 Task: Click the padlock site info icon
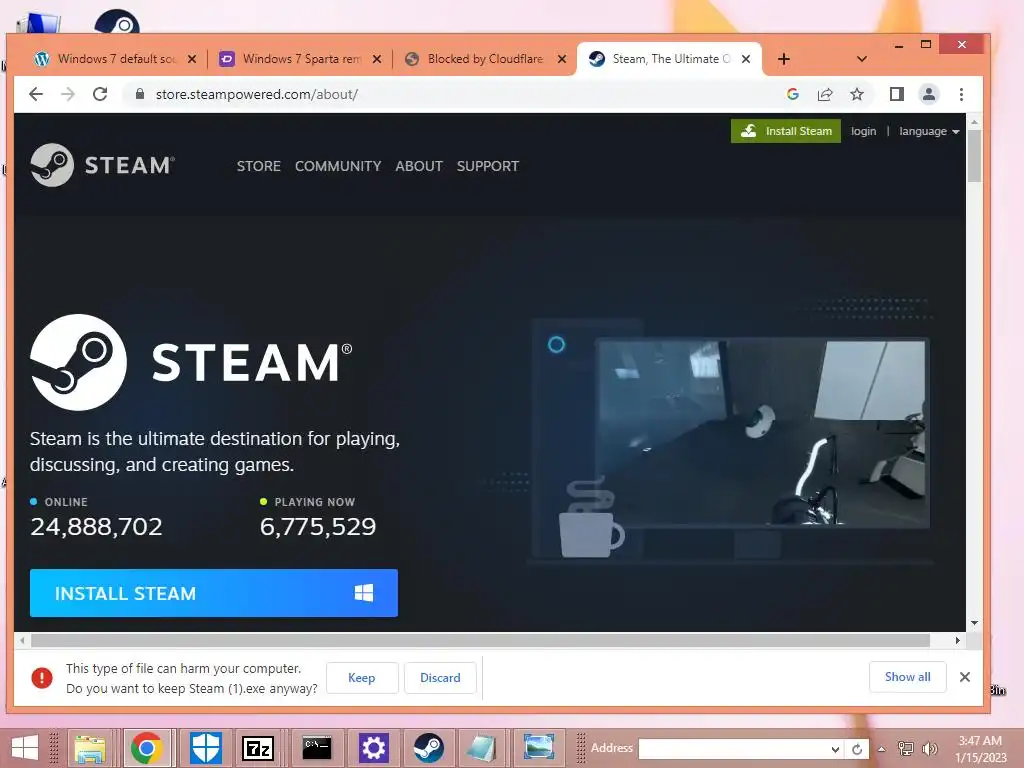click(x=139, y=94)
